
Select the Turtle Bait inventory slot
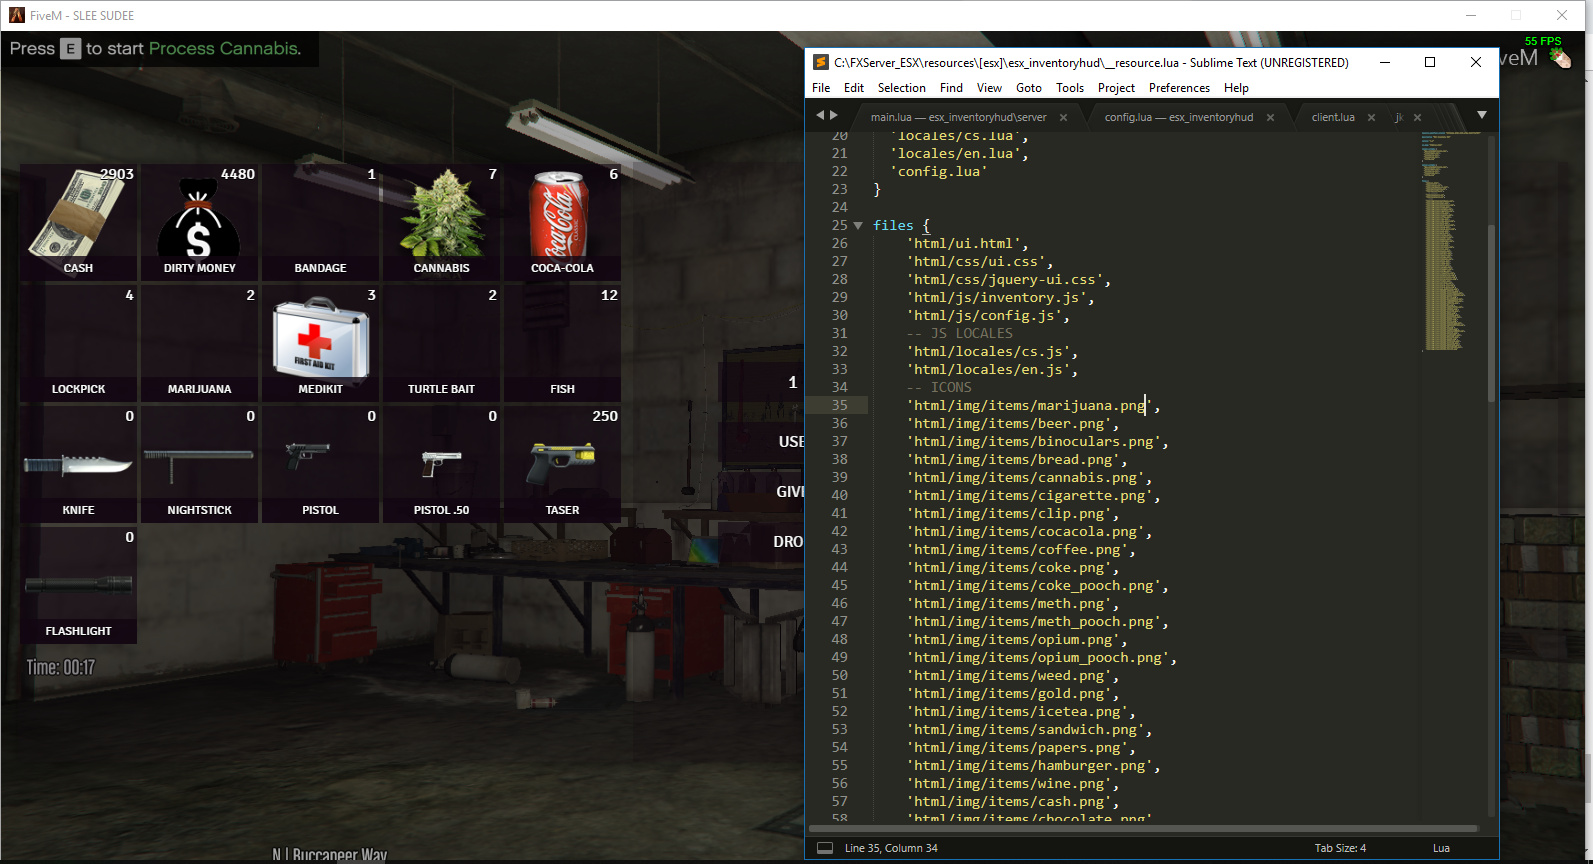[441, 342]
